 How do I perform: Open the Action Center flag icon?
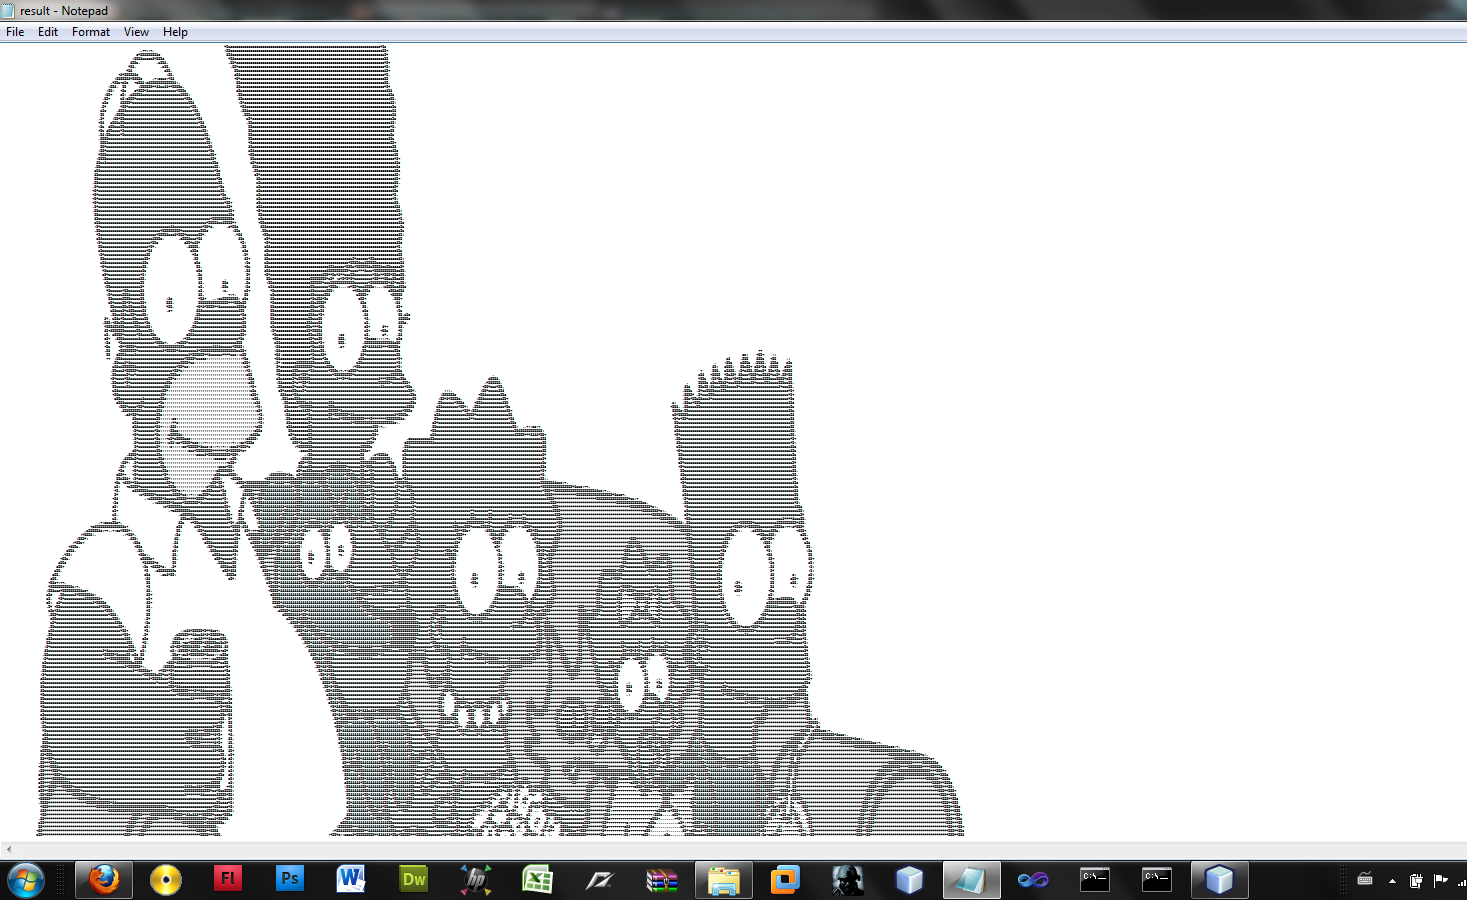1441,881
